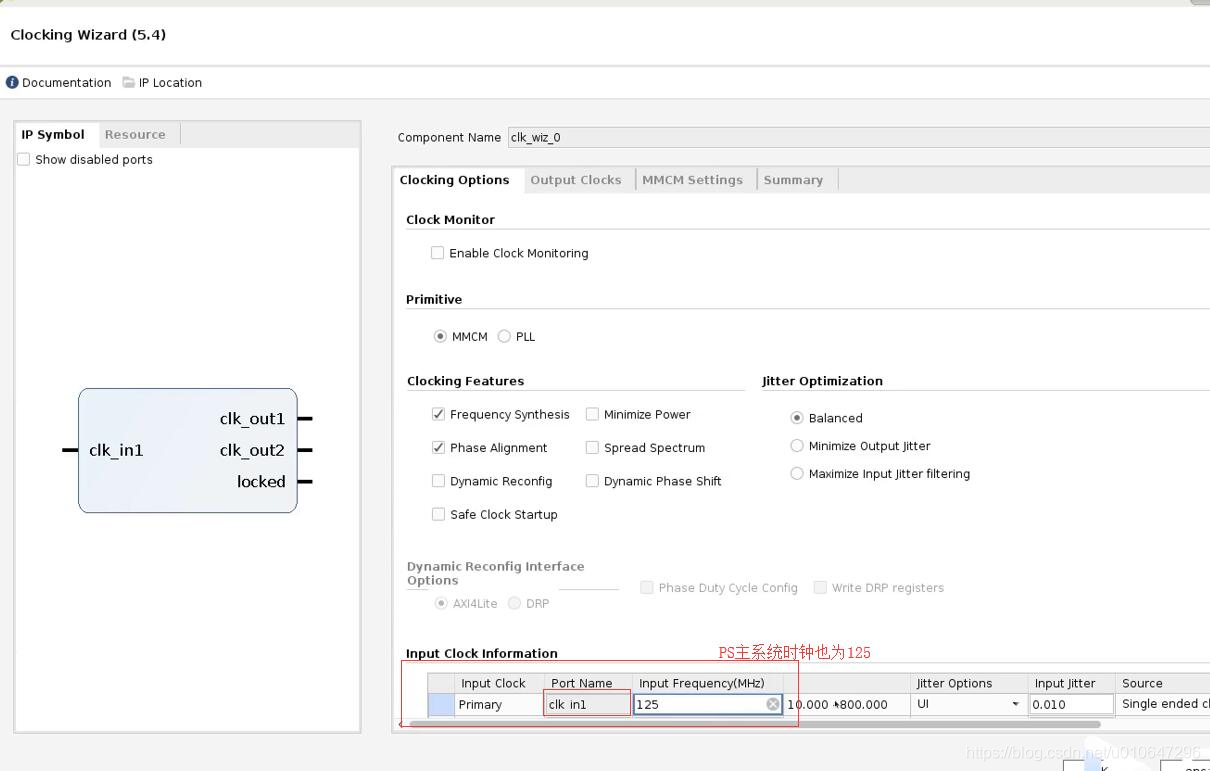Toggle Show disabled ports checkbox
This screenshot has width=1210, height=771.
pyautogui.click(x=24, y=159)
